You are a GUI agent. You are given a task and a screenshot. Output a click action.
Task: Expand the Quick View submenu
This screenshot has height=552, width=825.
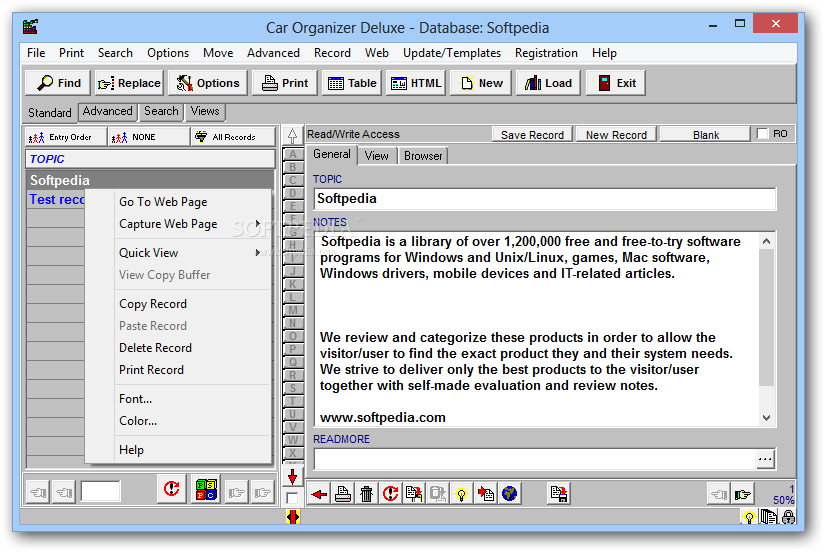(x=193, y=253)
